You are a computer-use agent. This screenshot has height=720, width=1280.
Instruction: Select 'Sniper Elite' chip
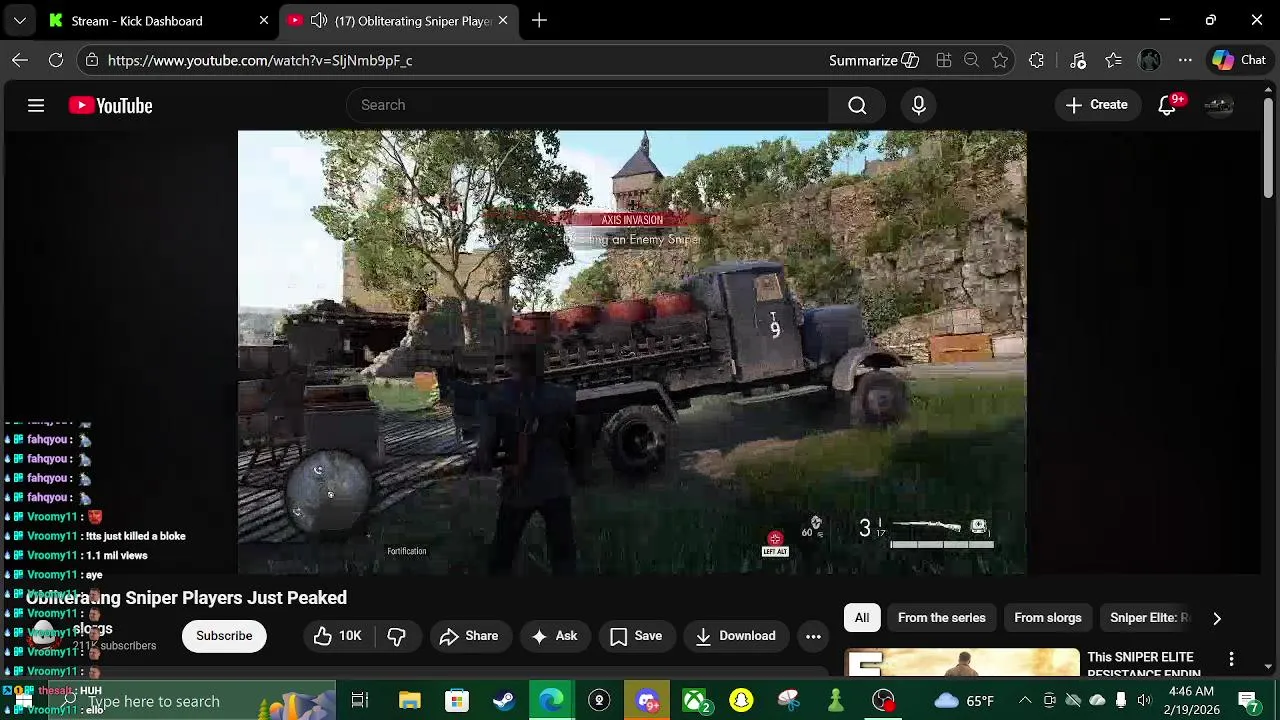(1148, 618)
